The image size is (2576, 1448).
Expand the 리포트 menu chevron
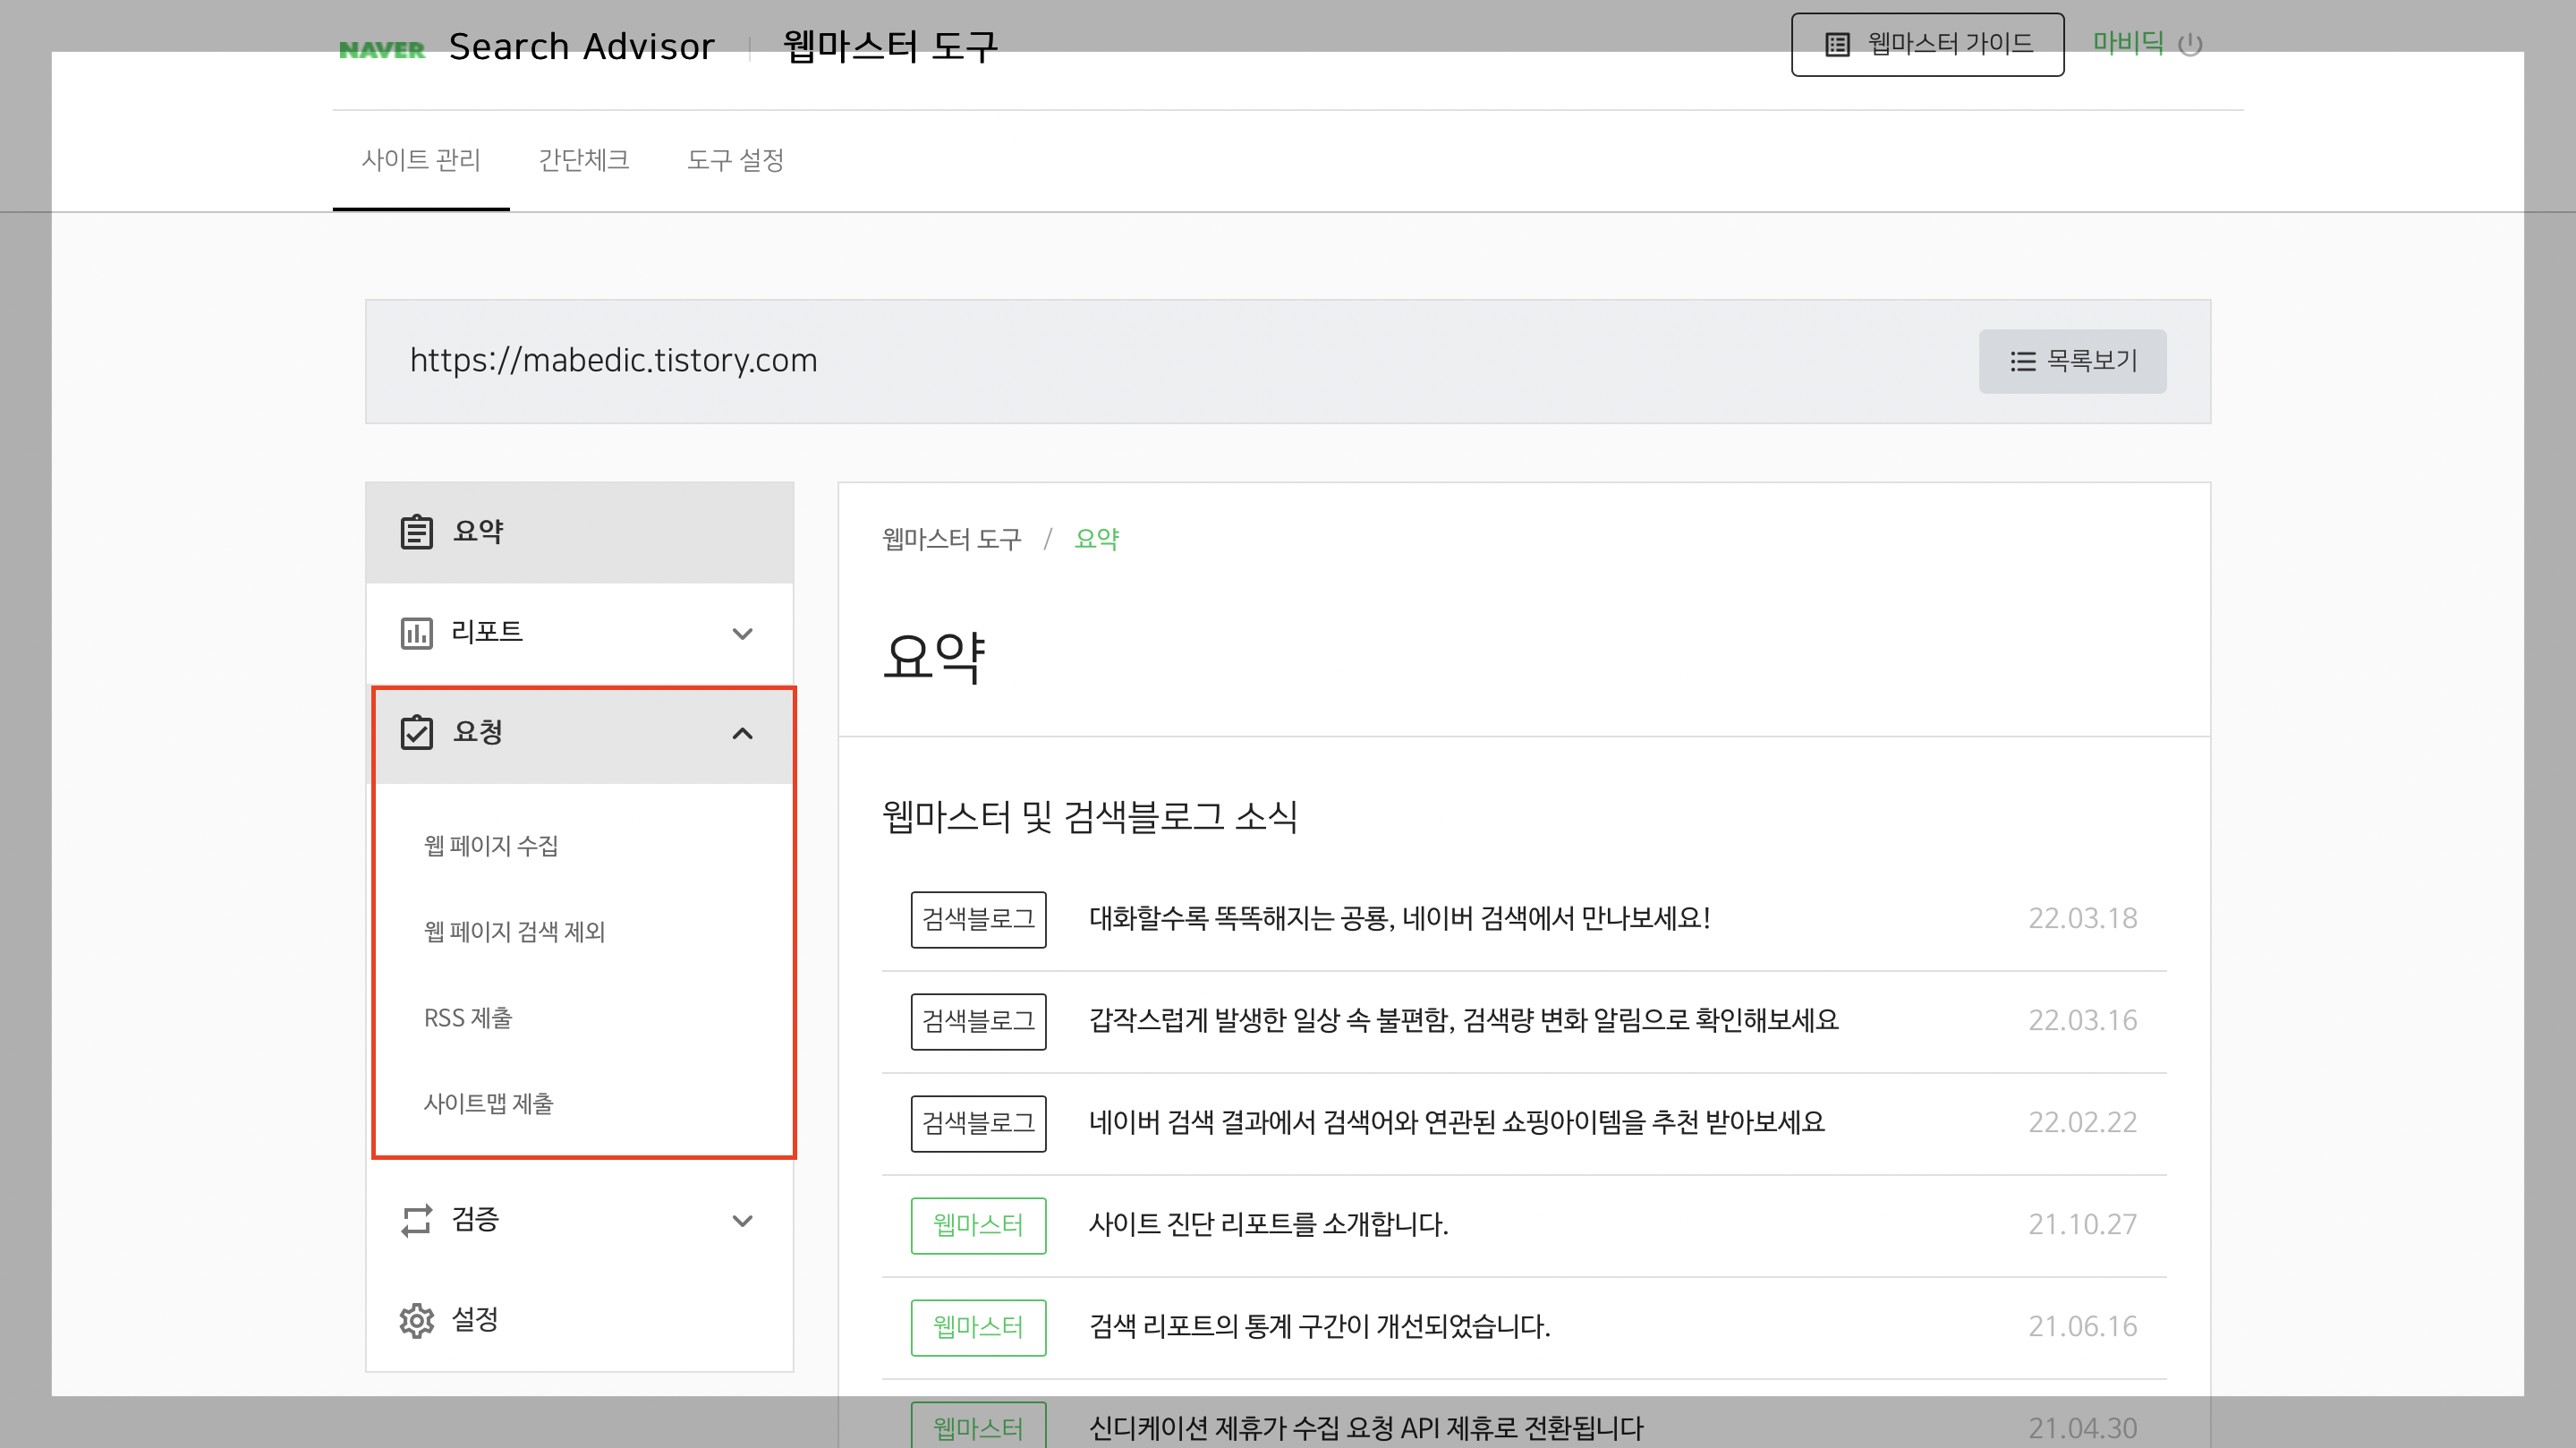pyautogui.click(x=742, y=633)
